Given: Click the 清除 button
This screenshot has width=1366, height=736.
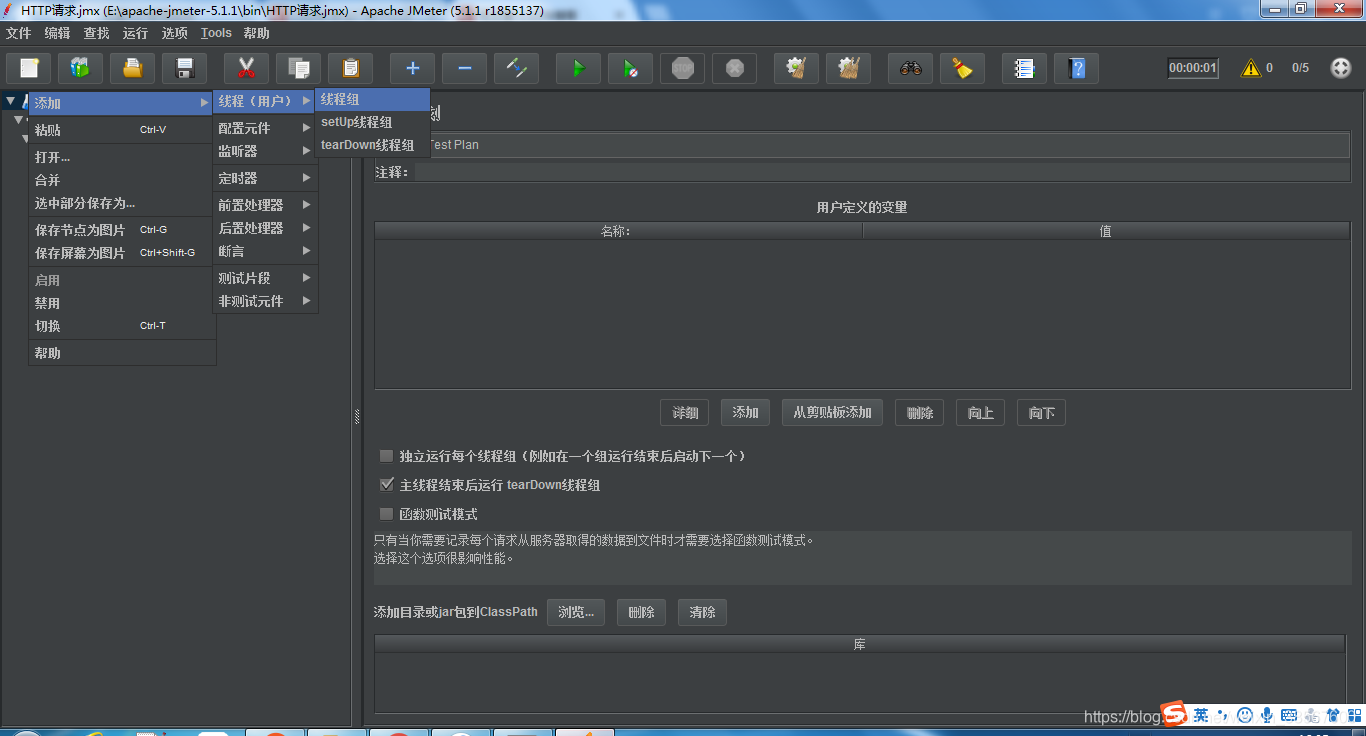Looking at the screenshot, I should (702, 612).
